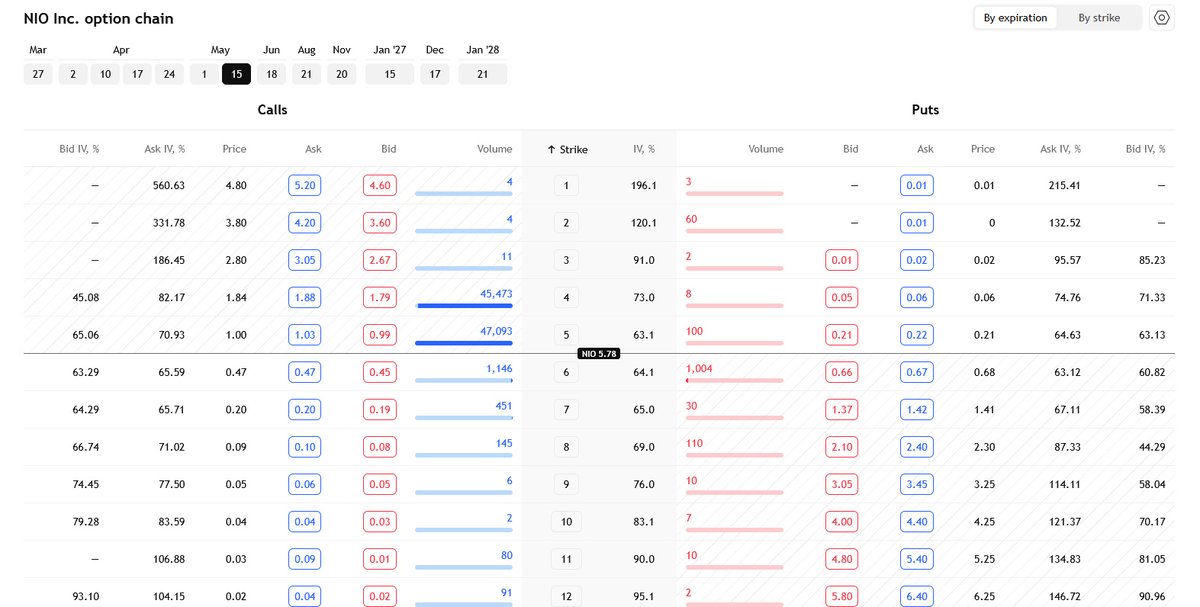Screen dimensions: 1200x607
Task: Choose the Apr 2 expiration
Action: click(x=73, y=74)
